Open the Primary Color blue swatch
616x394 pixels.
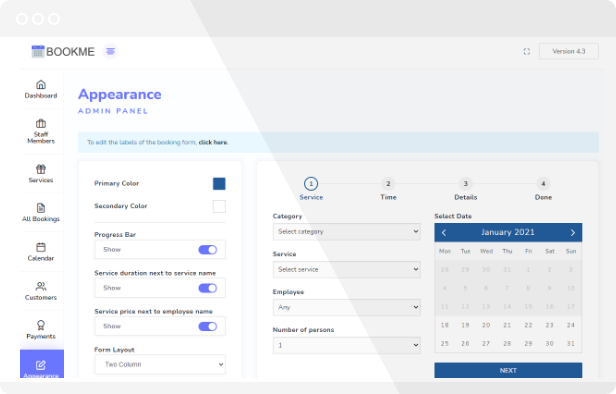pyautogui.click(x=219, y=184)
